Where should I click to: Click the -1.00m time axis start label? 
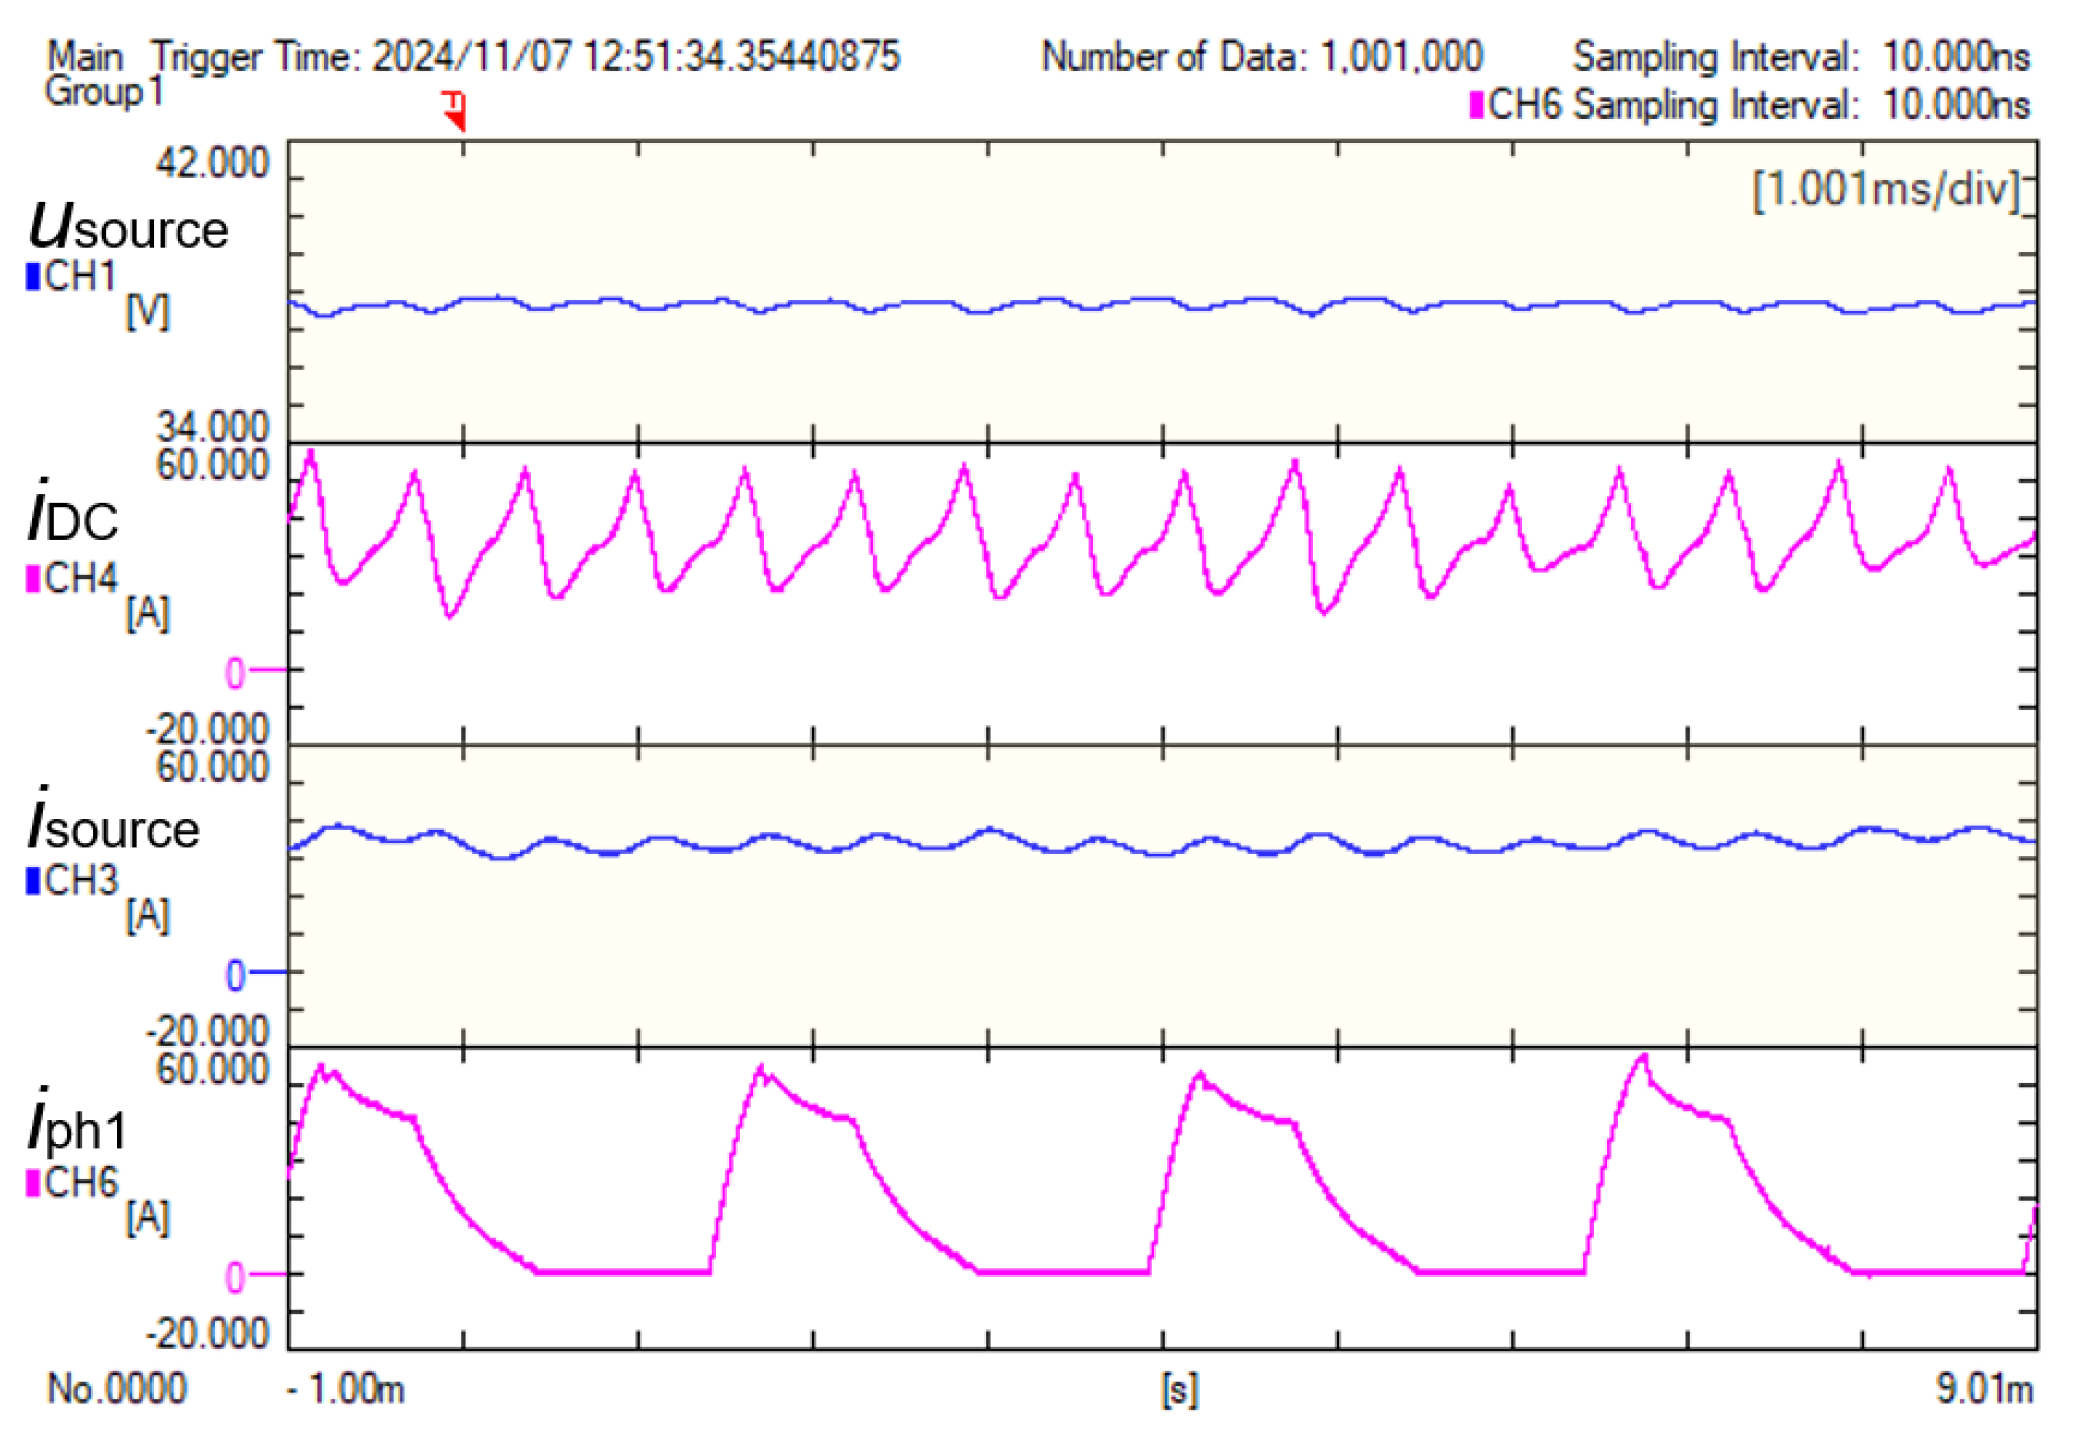(346, 1389)
